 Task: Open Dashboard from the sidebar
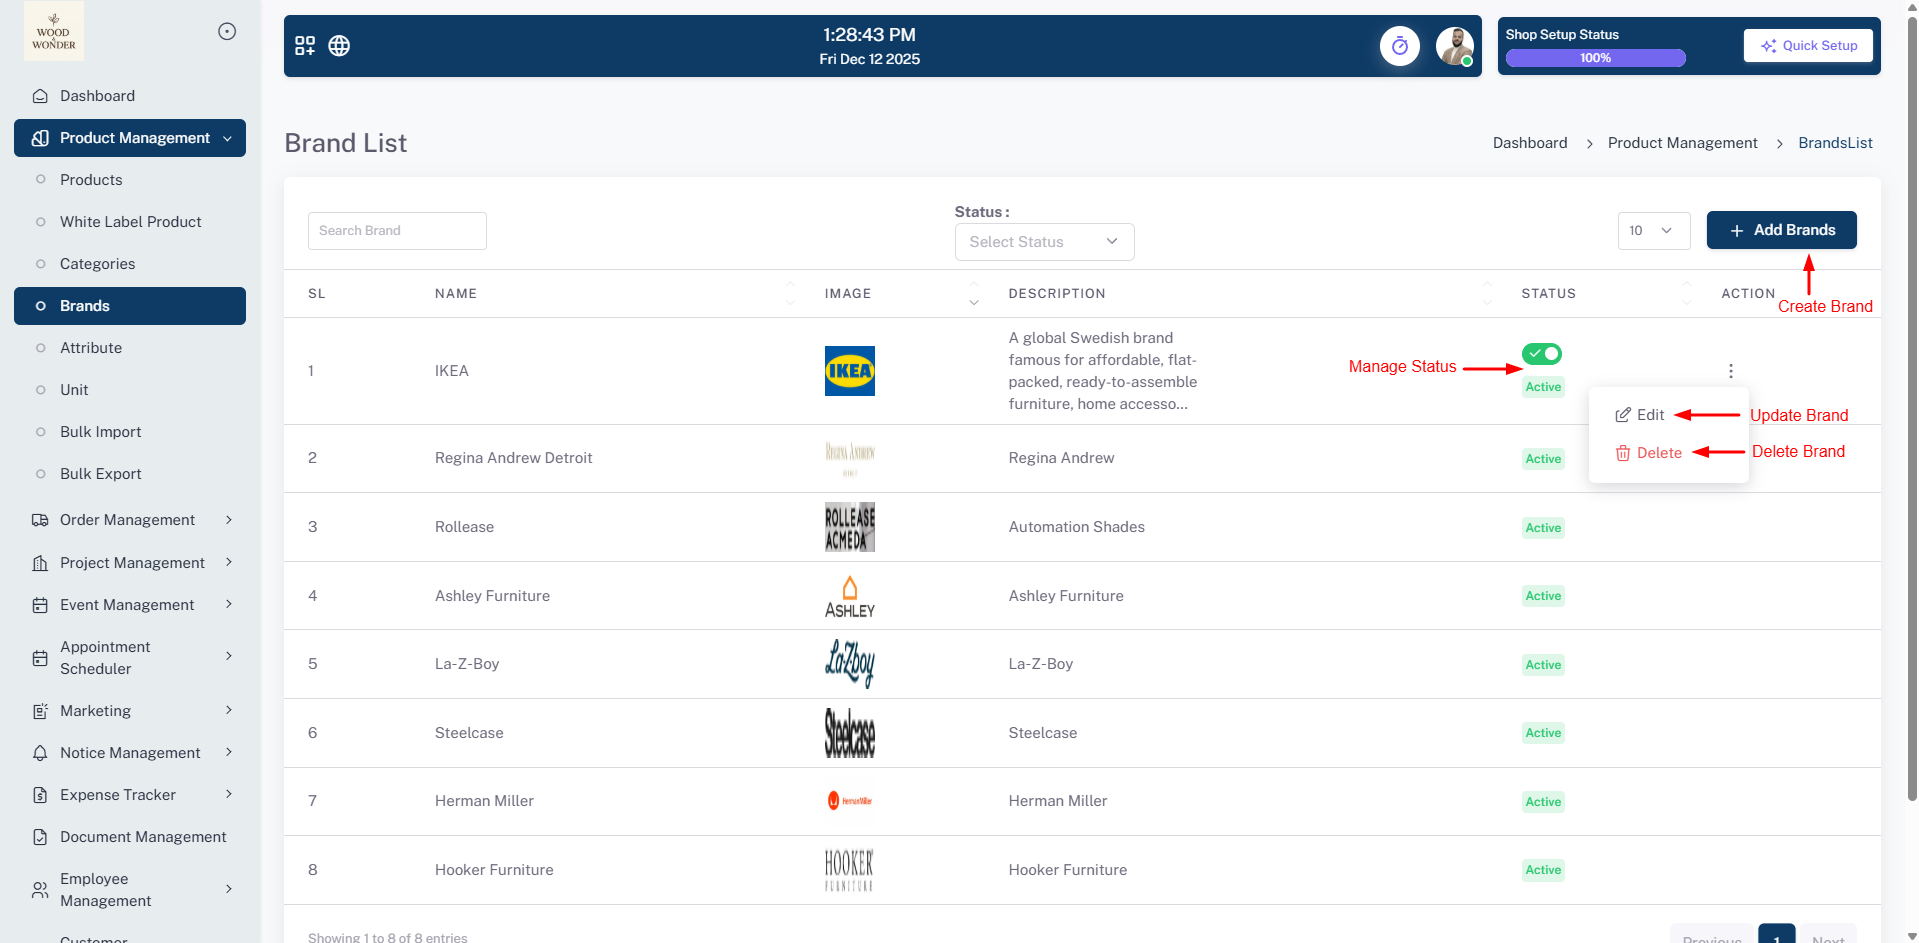(97, 96)
